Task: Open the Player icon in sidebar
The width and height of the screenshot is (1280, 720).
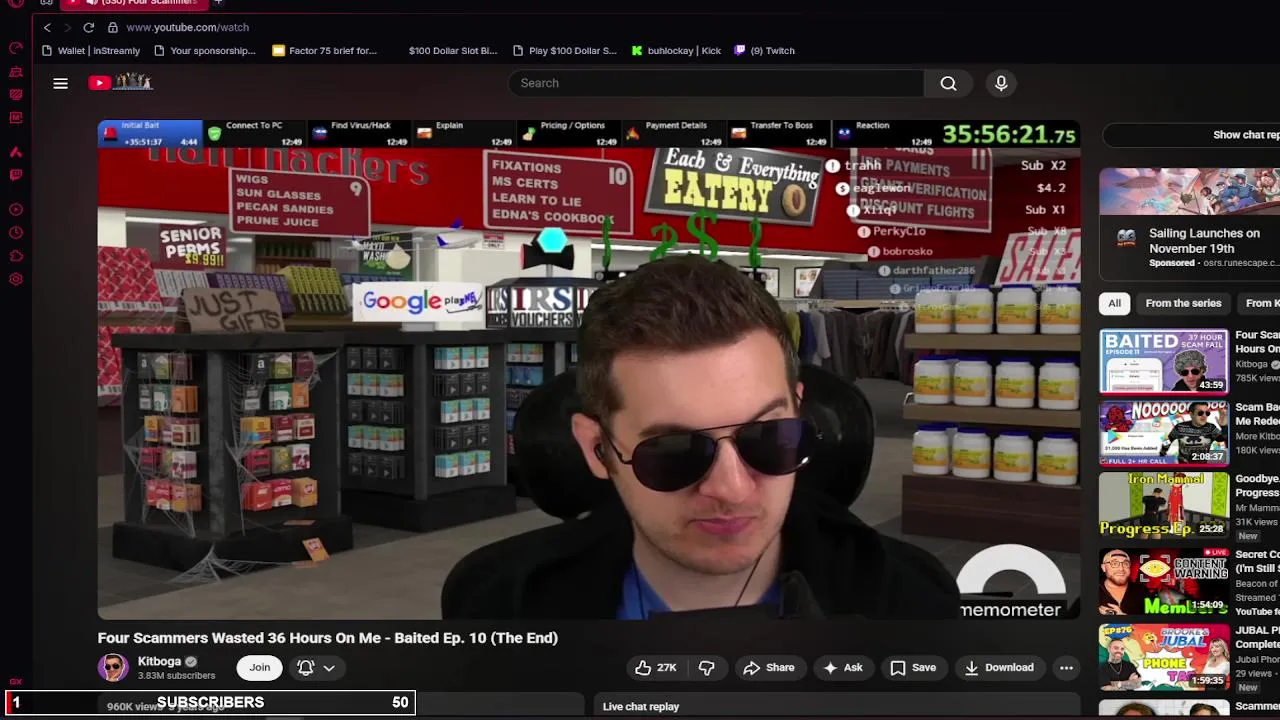Action: tap(16, 210)
